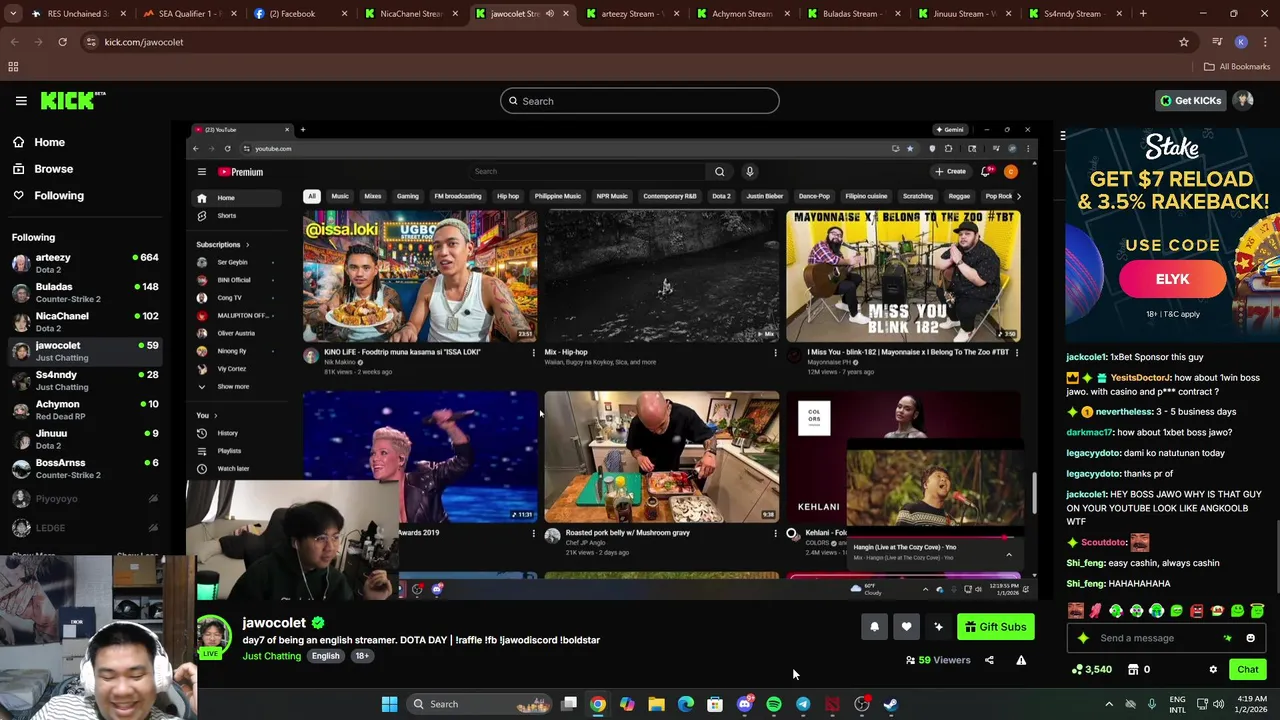Viewport: 1280px width, 720px height.
Task: Open the chat shop icon
Action: [1133, 670]
